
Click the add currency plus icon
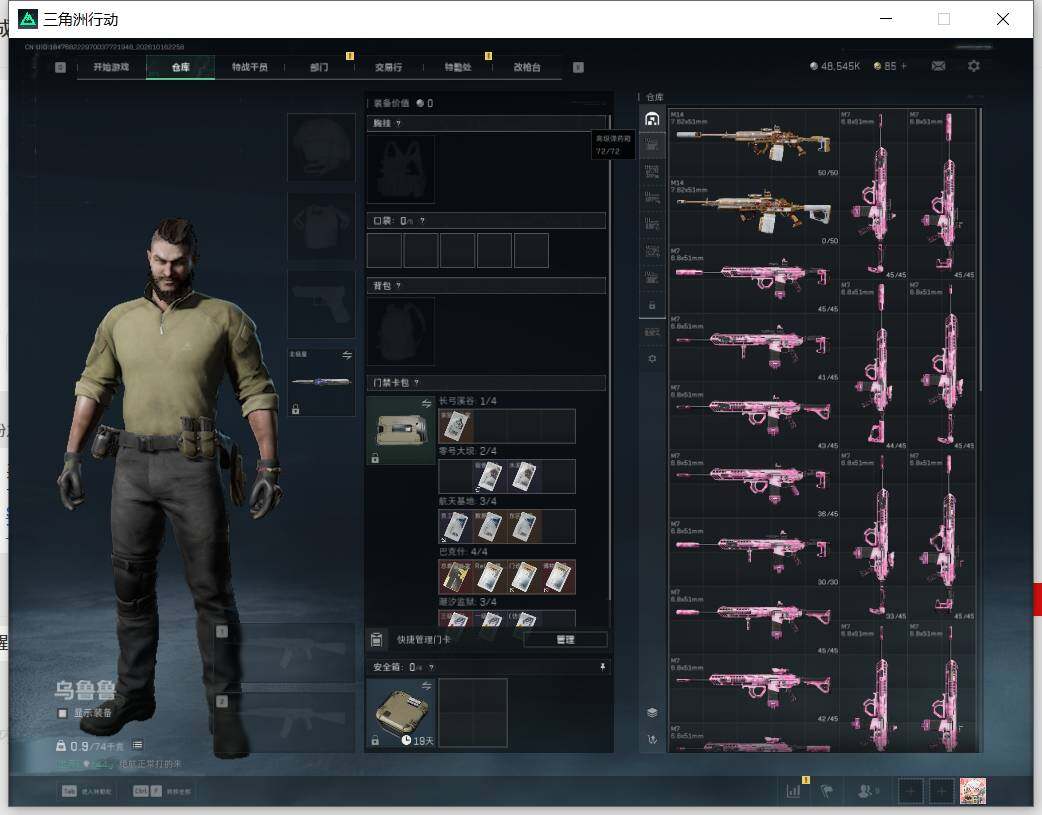click(x=904, y=66)
